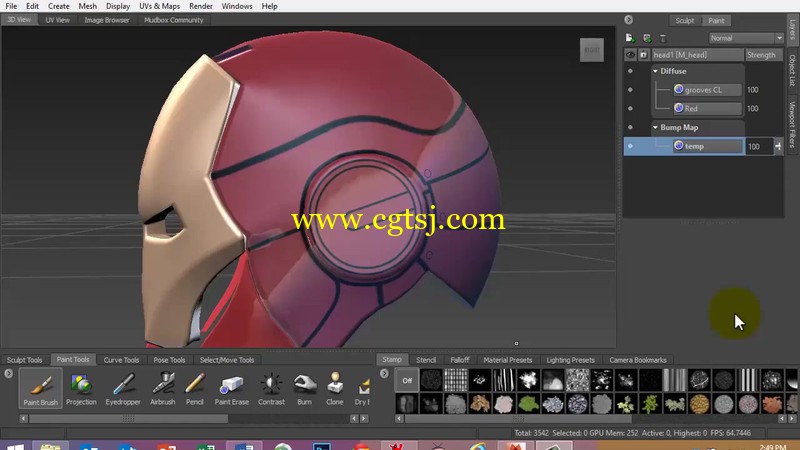This screenshot has height=450, width=800.
Task: Open the Viewport Filters side tab
Action: coord(792,124)
